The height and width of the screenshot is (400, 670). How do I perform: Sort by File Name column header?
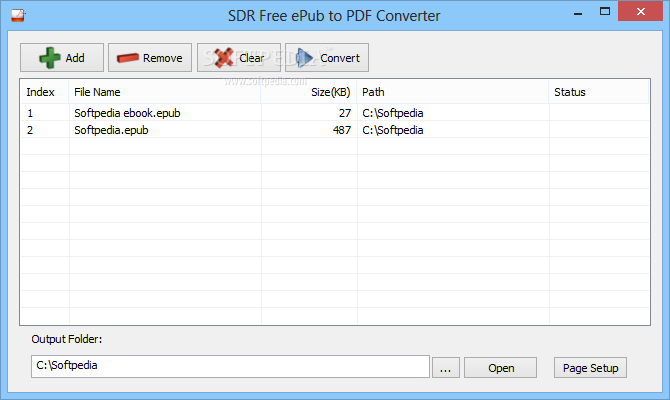pyautogui.click(x=165, y=92)
